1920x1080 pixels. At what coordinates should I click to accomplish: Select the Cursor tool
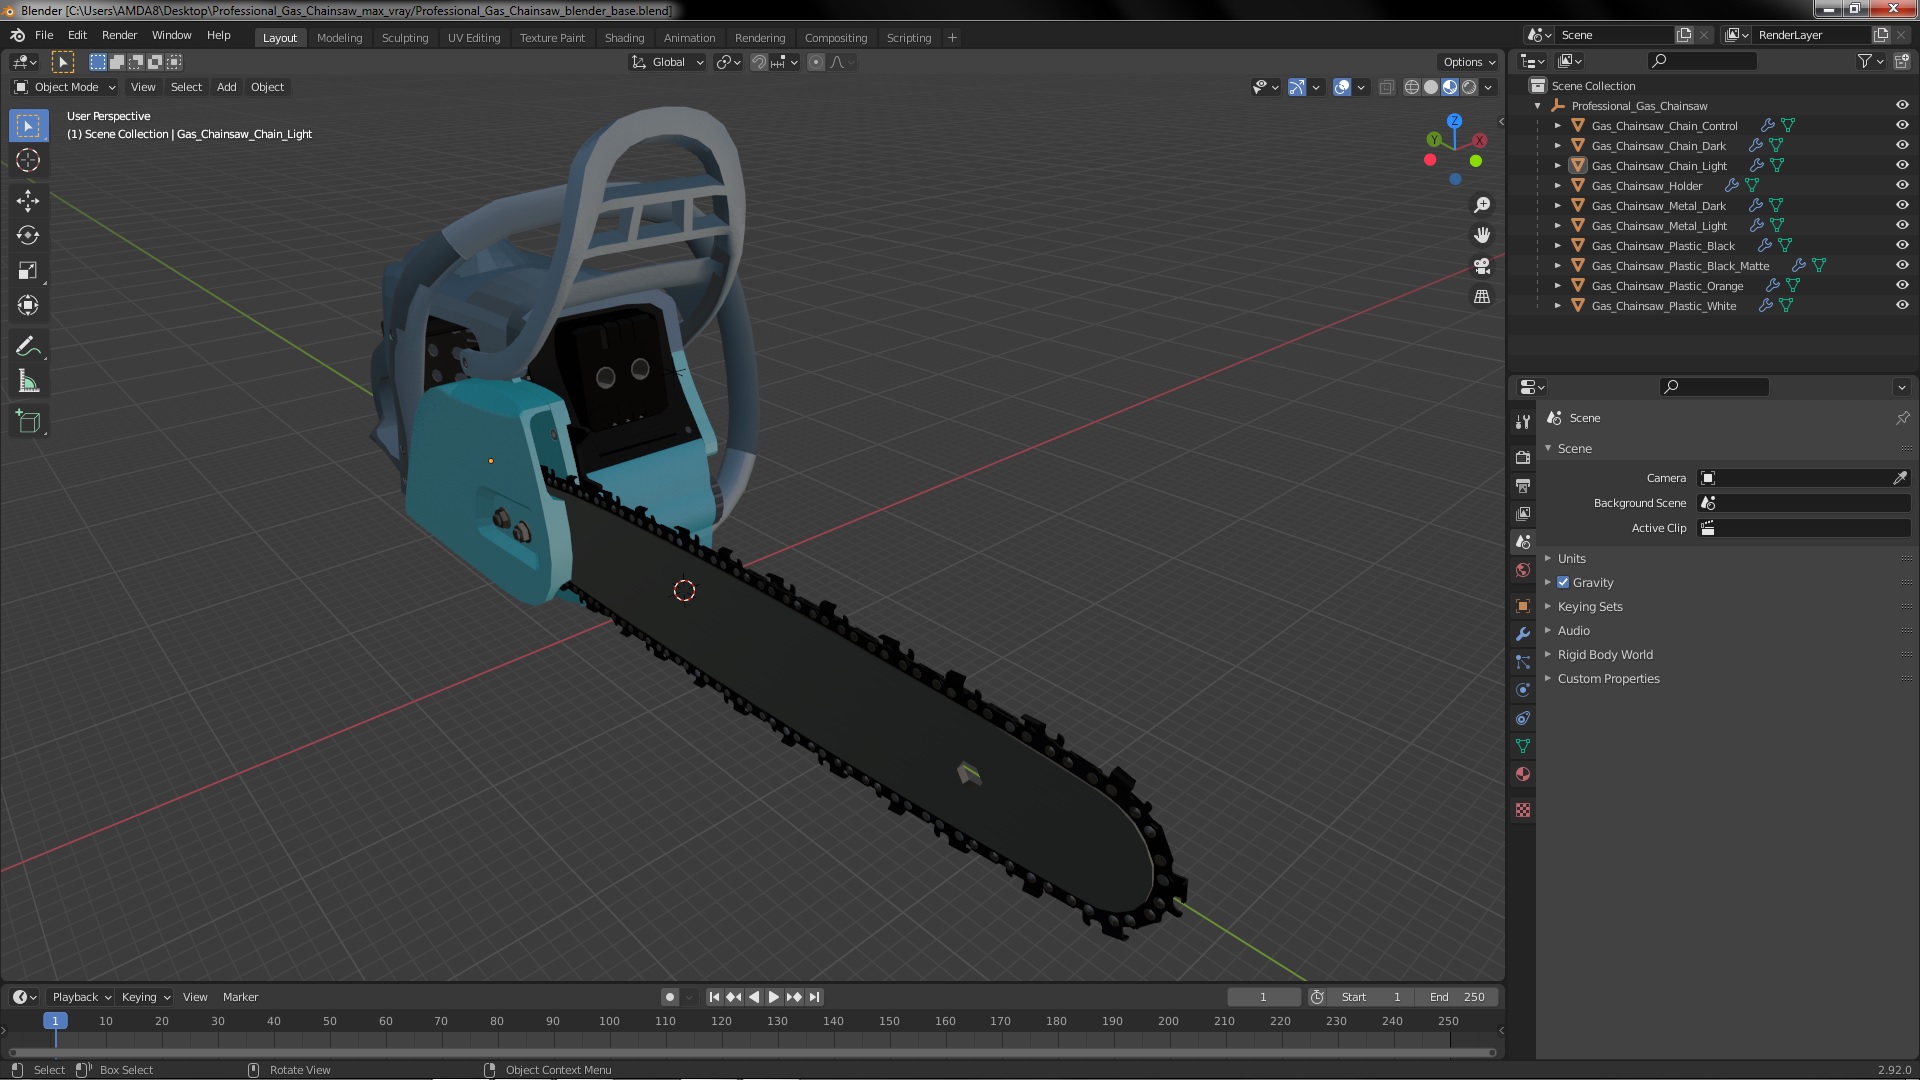(x=28, y=160)
